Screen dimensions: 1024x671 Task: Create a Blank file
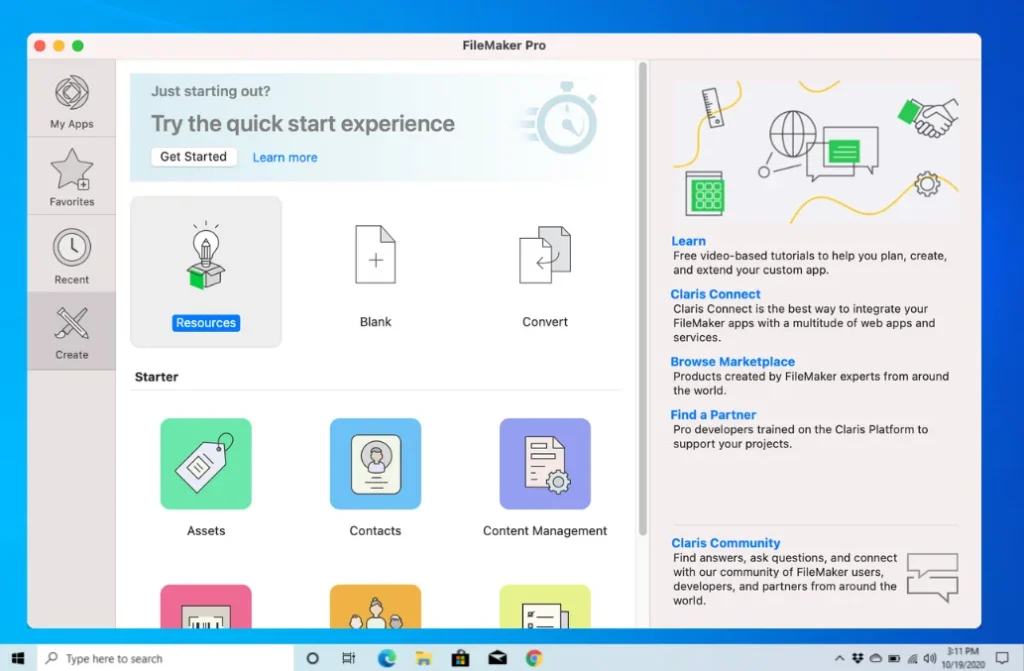(x=375, y=256)
